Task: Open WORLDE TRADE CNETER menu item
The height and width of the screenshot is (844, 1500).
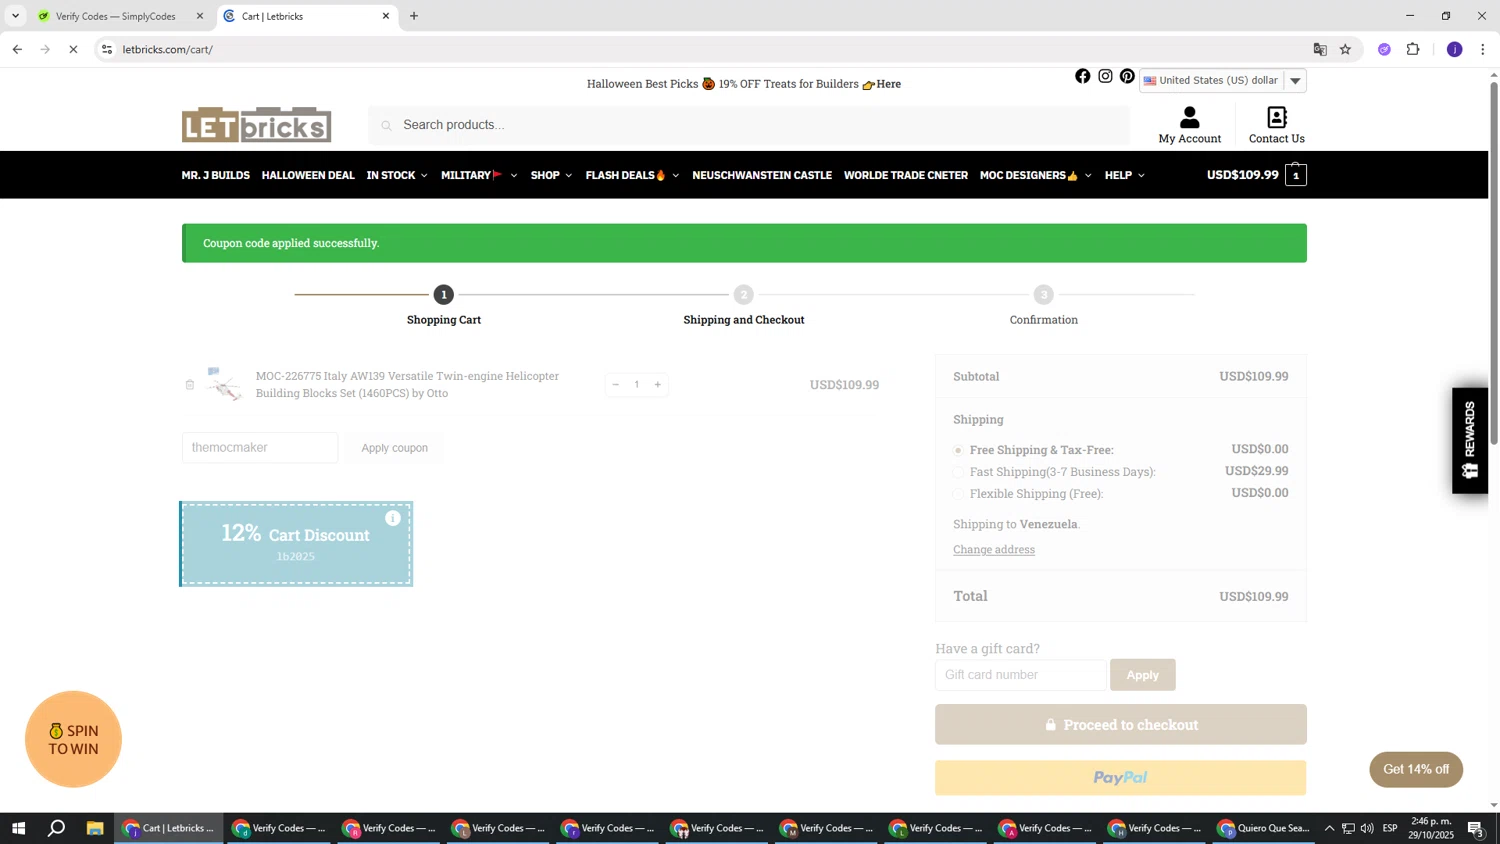Action: 906,175
